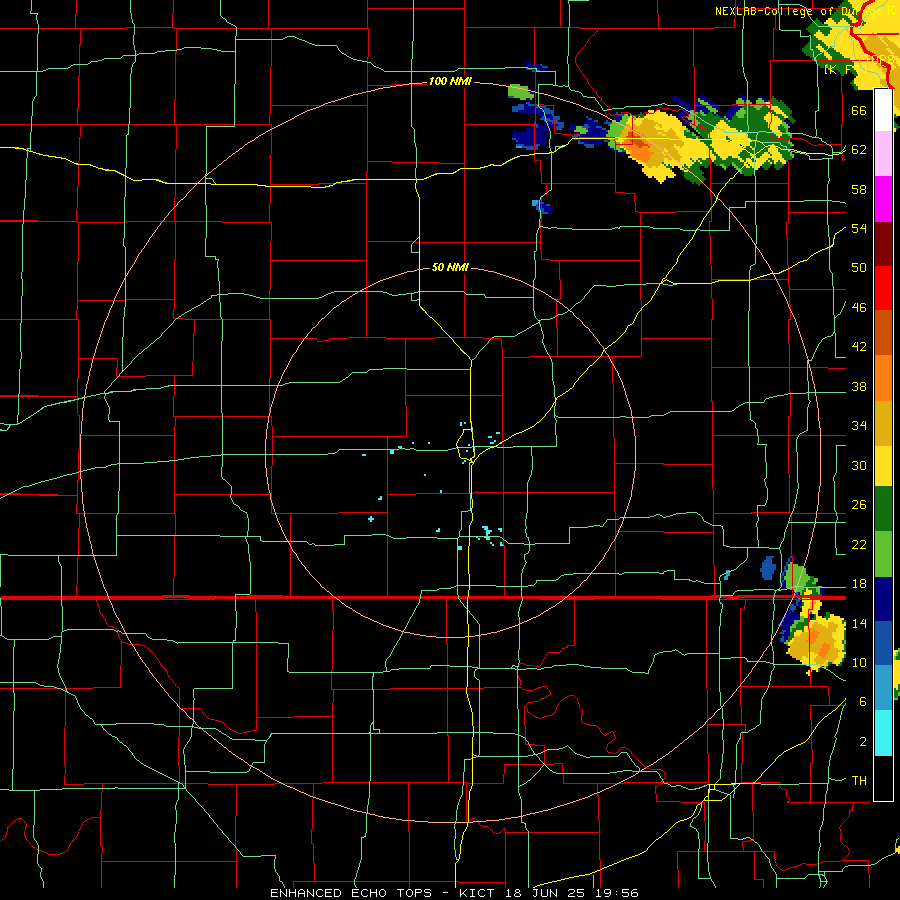Click the legend value "58"

pos(859,189)
